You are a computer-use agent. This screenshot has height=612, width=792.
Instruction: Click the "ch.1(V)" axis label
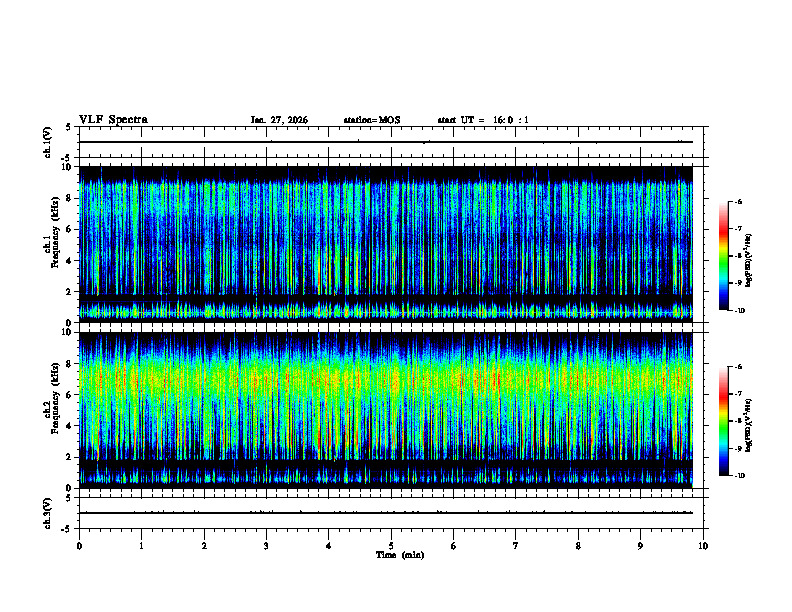48,142
